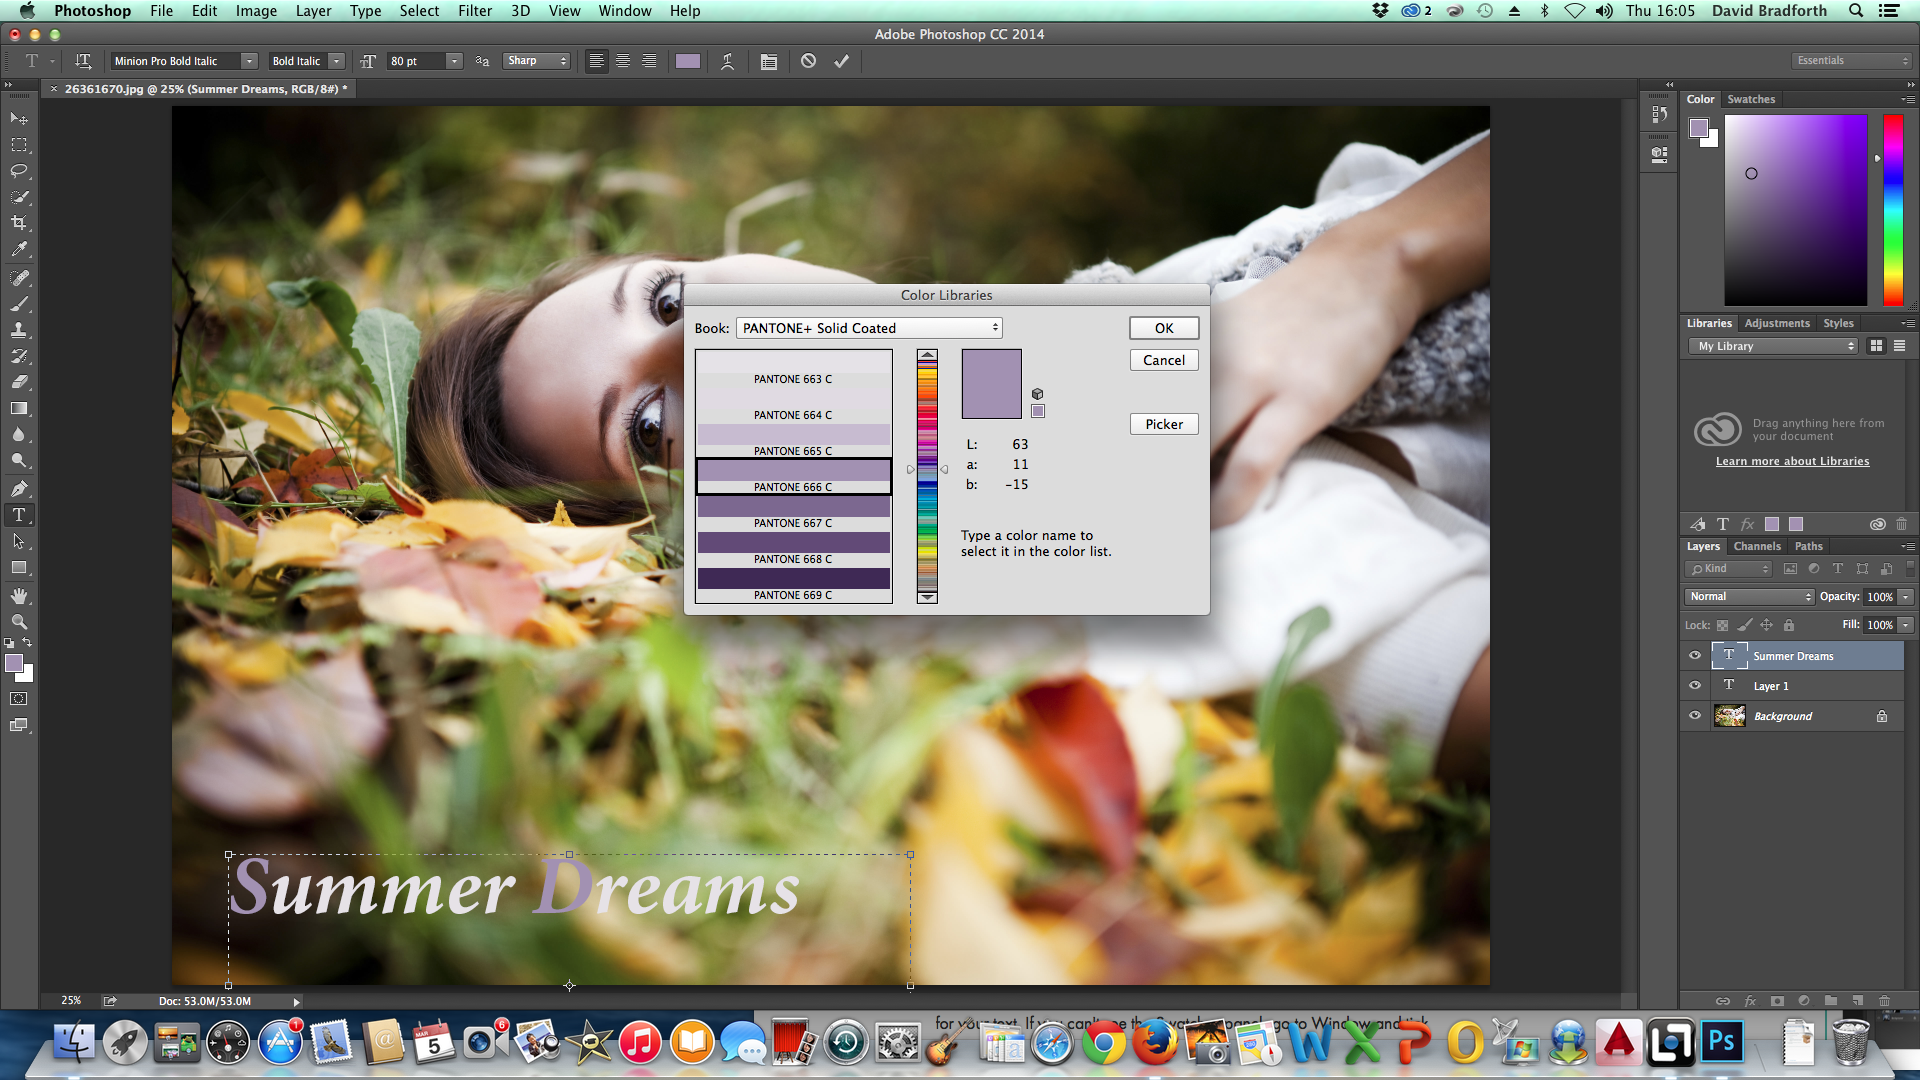Open the Essentials workspace dropdown
This screenshot has width=1920, height=1080.
tap(1850, 61)
